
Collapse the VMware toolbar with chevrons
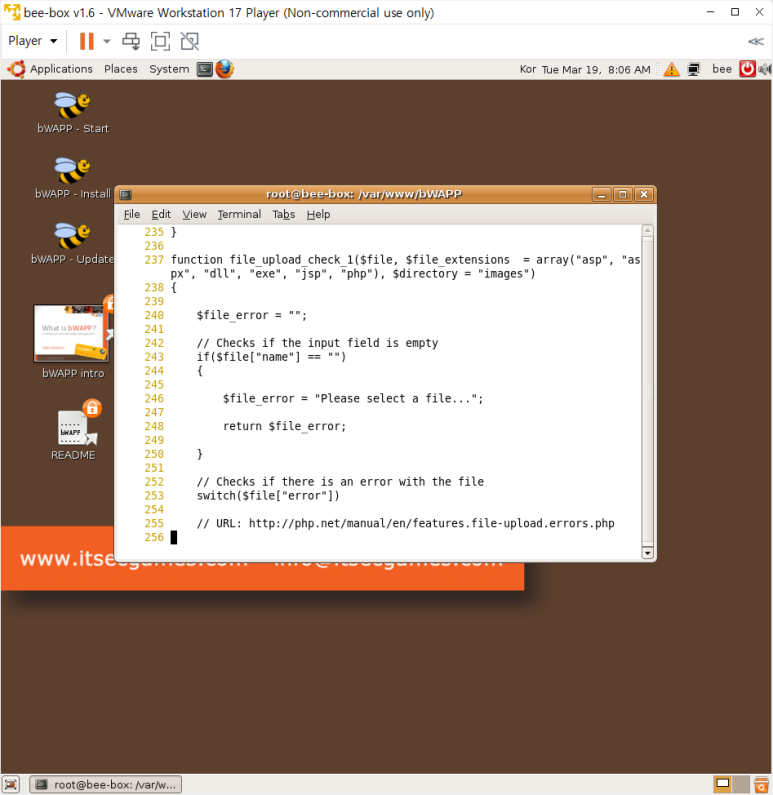pyautogui.click(x=755, y=41)
